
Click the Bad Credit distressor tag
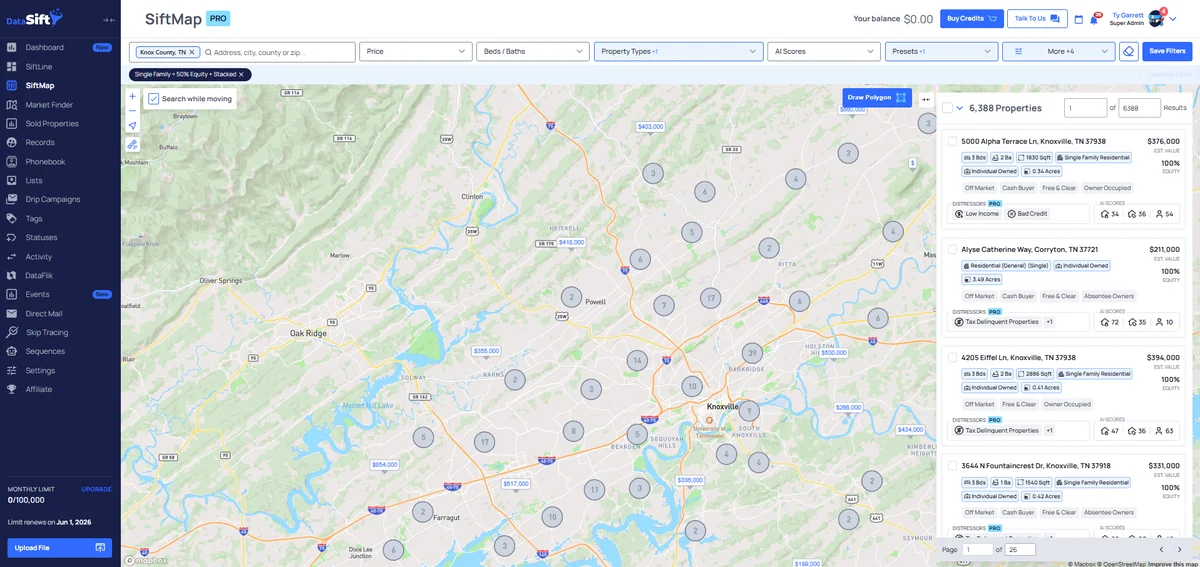tap(1027, 214)
